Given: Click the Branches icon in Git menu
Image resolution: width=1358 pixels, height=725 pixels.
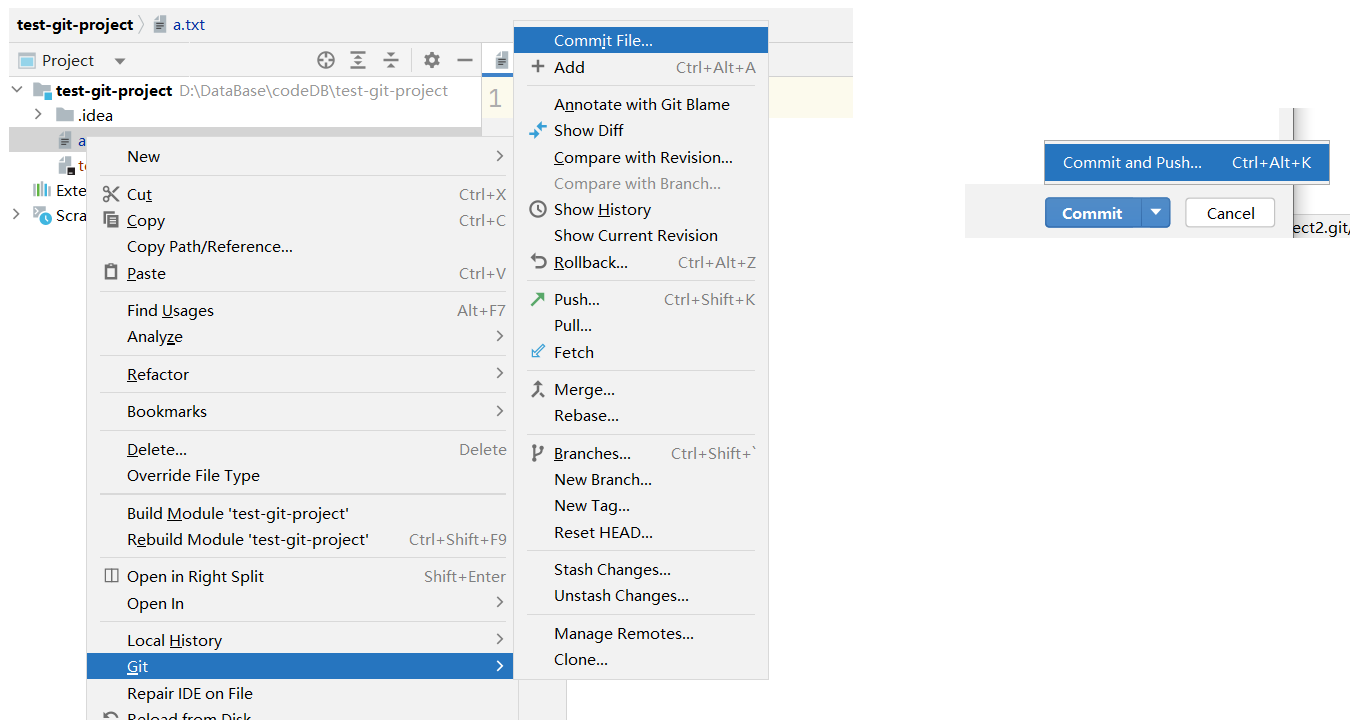Looking at the screenshot, I should [538, 453].
